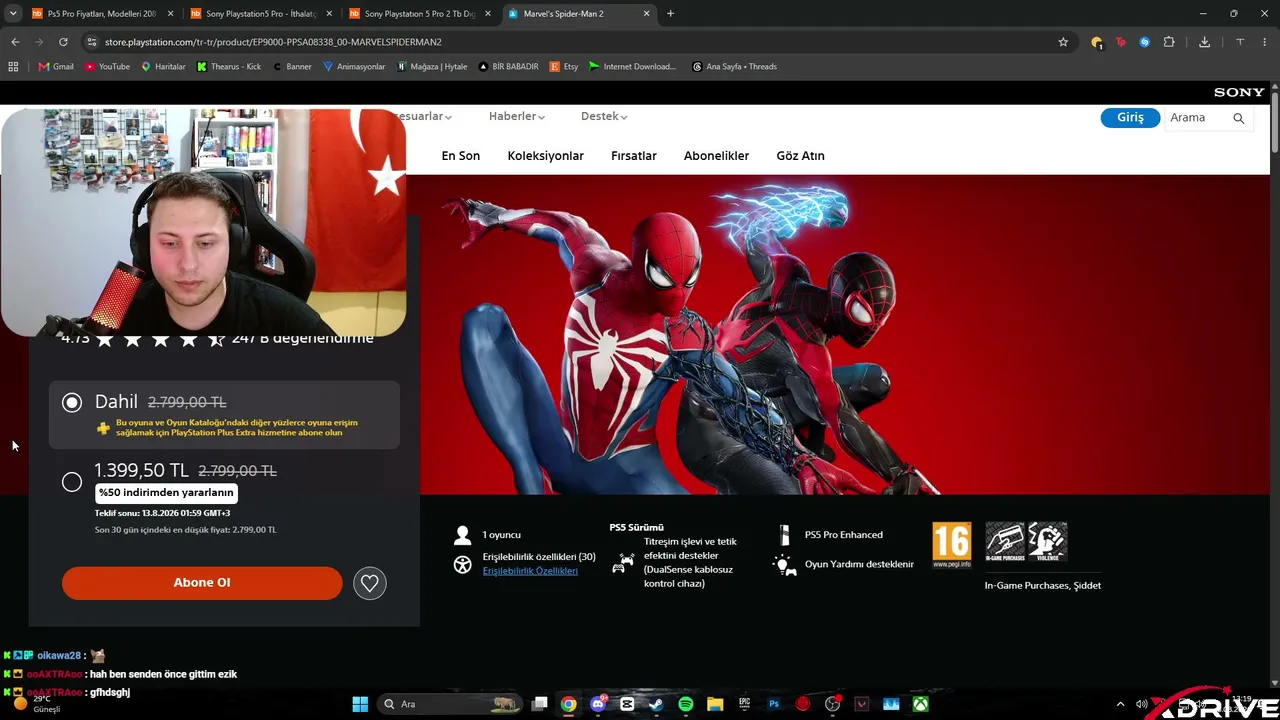Click the search magnifier icon on PlayStation Store
Viewport: 1280px width, 720px height.
pos(1238,118)
